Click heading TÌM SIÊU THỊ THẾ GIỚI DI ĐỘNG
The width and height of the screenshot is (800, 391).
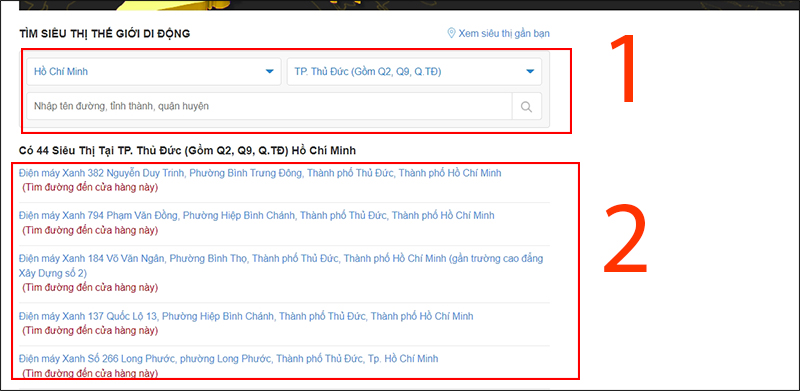(105, 34)
